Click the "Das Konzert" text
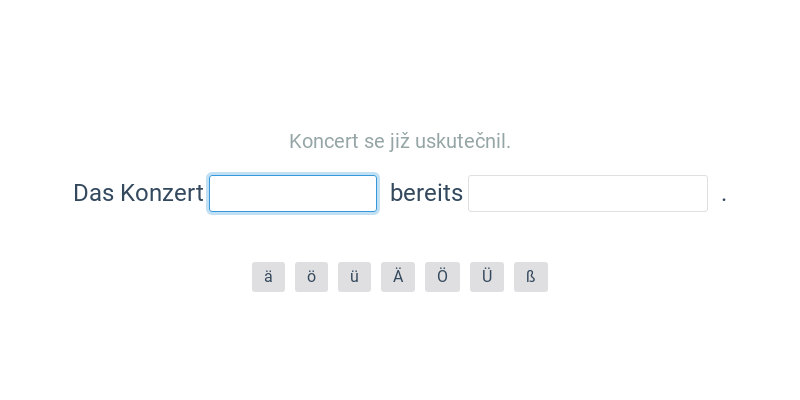The image size is (800, 400). (x=138, y=193)
